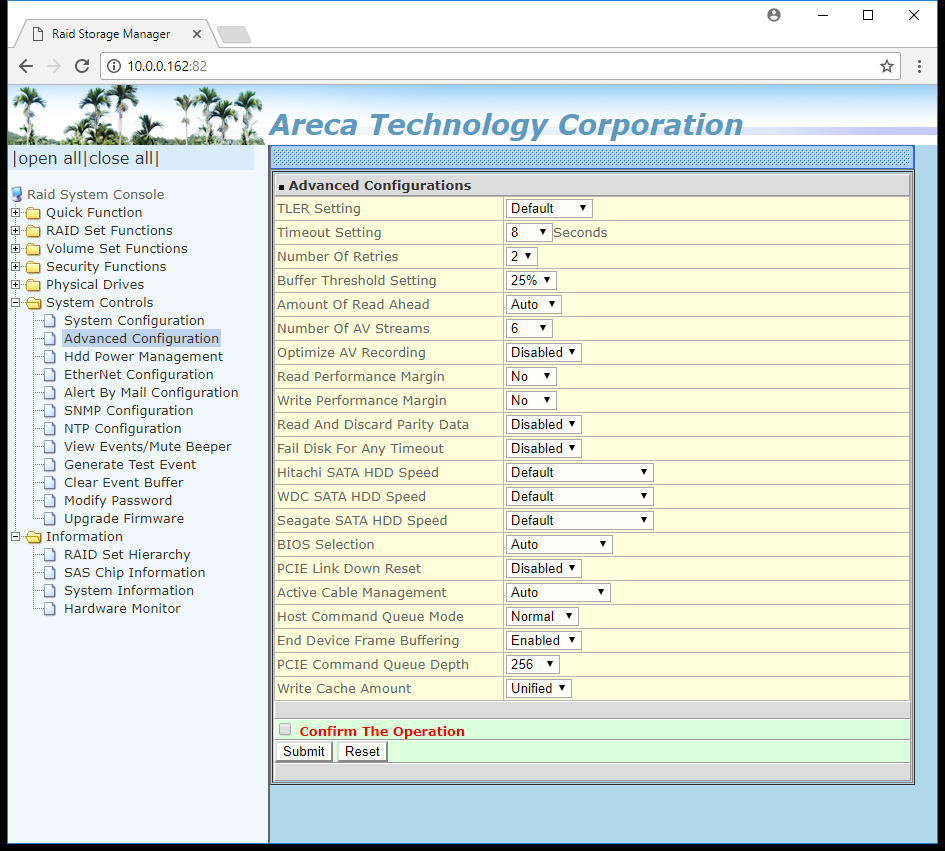Open the Timeout Setting seconds dropdown
Screen dimensions: 945x851
(x=529, y=233)
